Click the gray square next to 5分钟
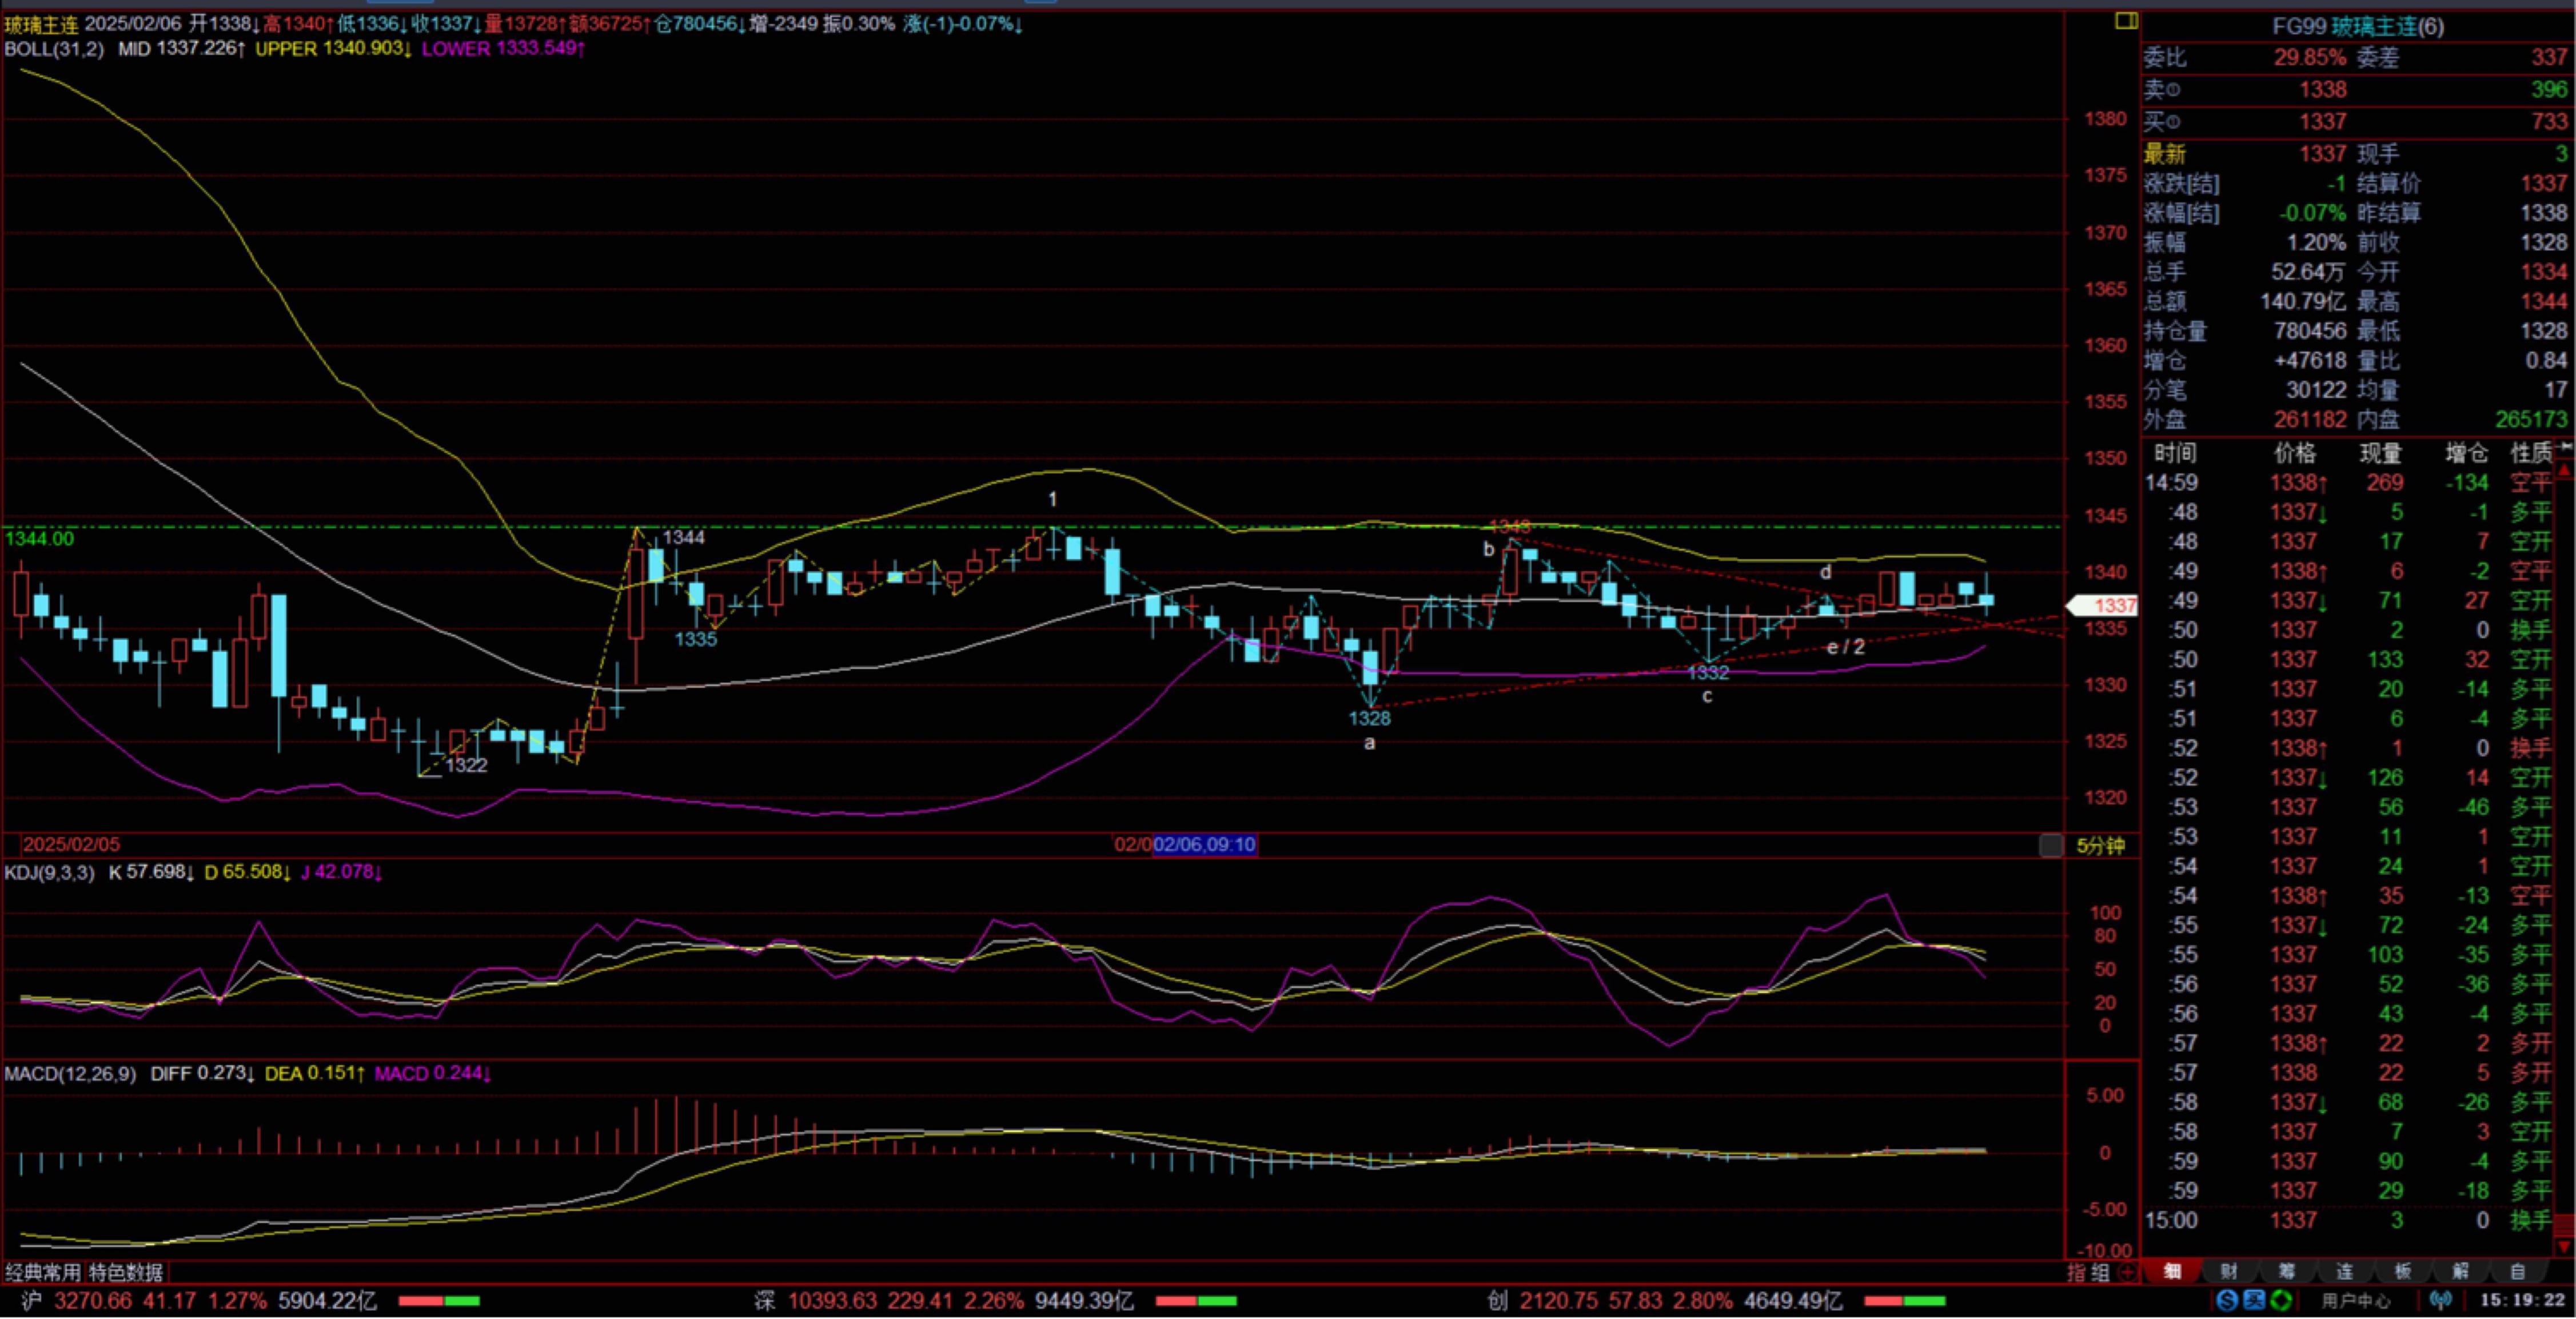The image size is (2576, 1319). (2050, 846)
